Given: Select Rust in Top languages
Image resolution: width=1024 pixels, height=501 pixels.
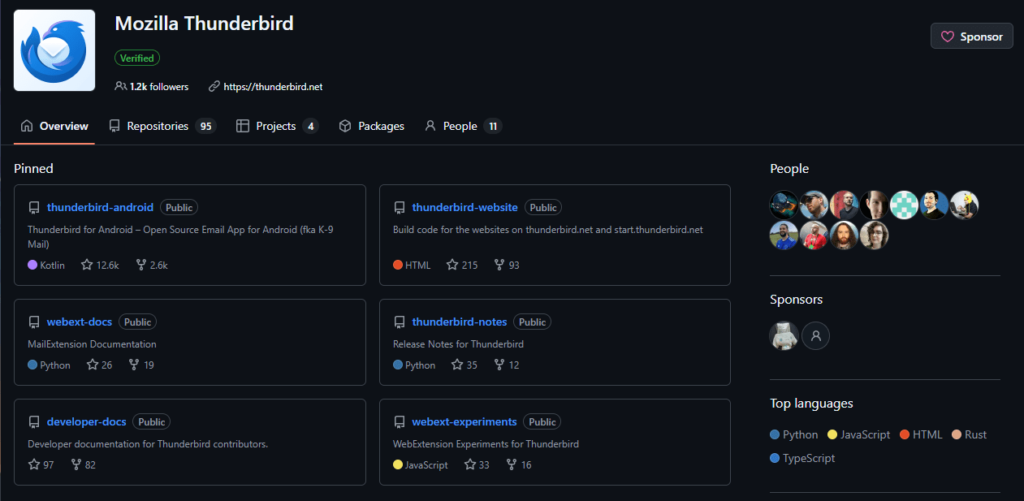Looking at the screenshot, I should (975, 435).
